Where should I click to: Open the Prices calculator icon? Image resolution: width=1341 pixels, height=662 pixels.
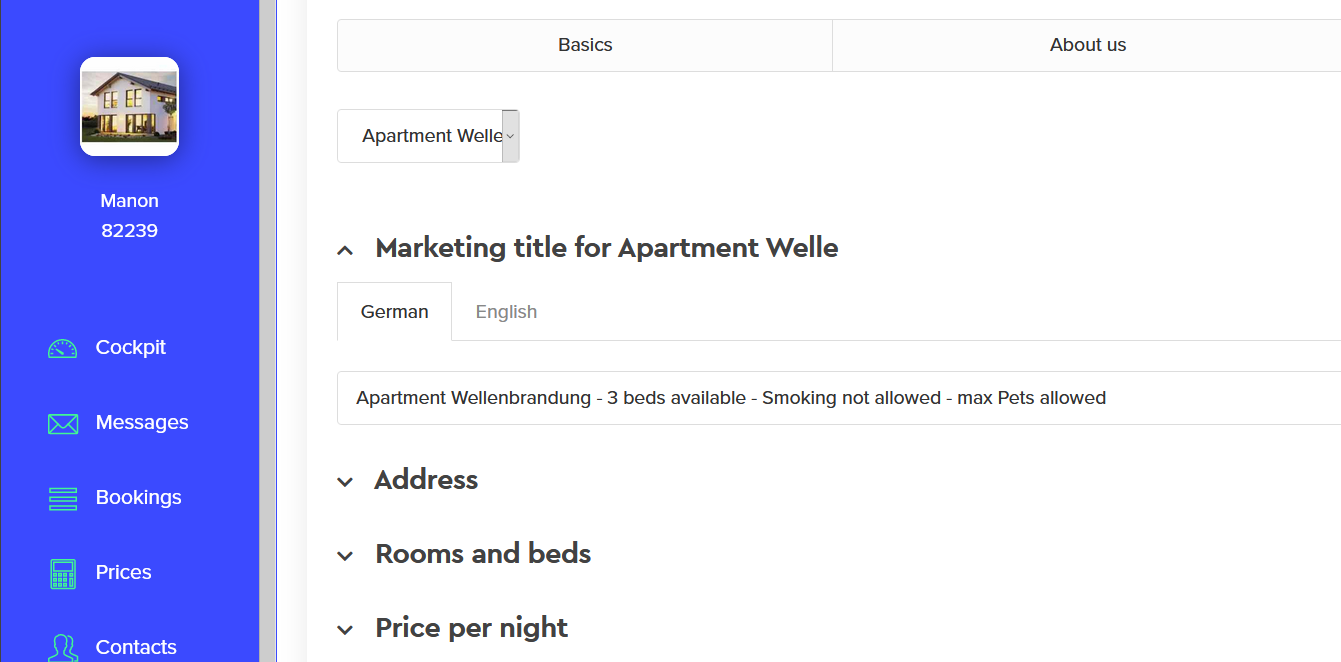(62, 574)
